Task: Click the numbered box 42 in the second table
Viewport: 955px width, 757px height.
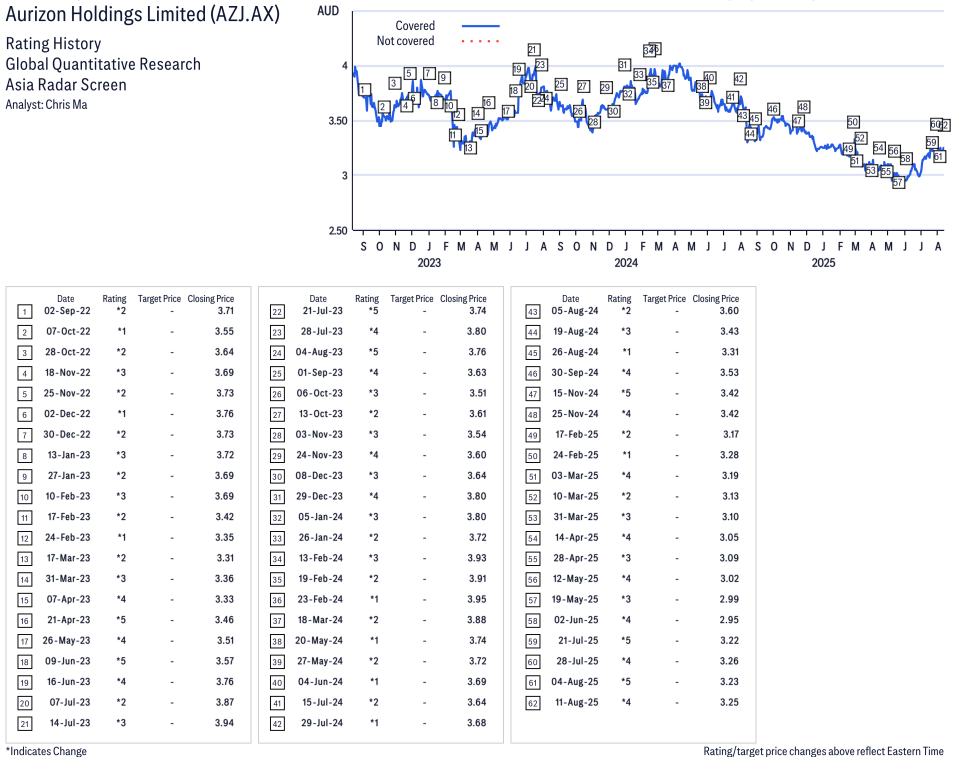Action: pos(277,724)
